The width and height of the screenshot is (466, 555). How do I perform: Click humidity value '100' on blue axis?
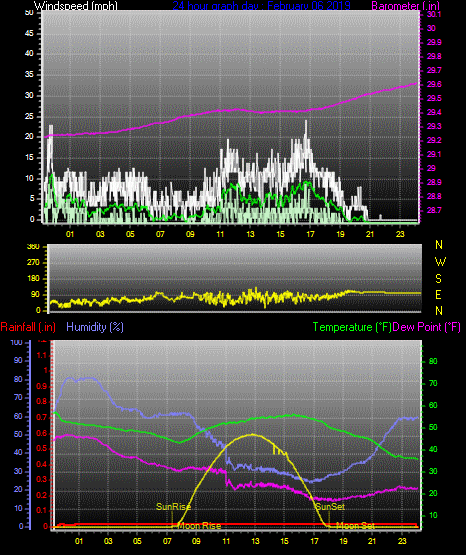point(17,342)
